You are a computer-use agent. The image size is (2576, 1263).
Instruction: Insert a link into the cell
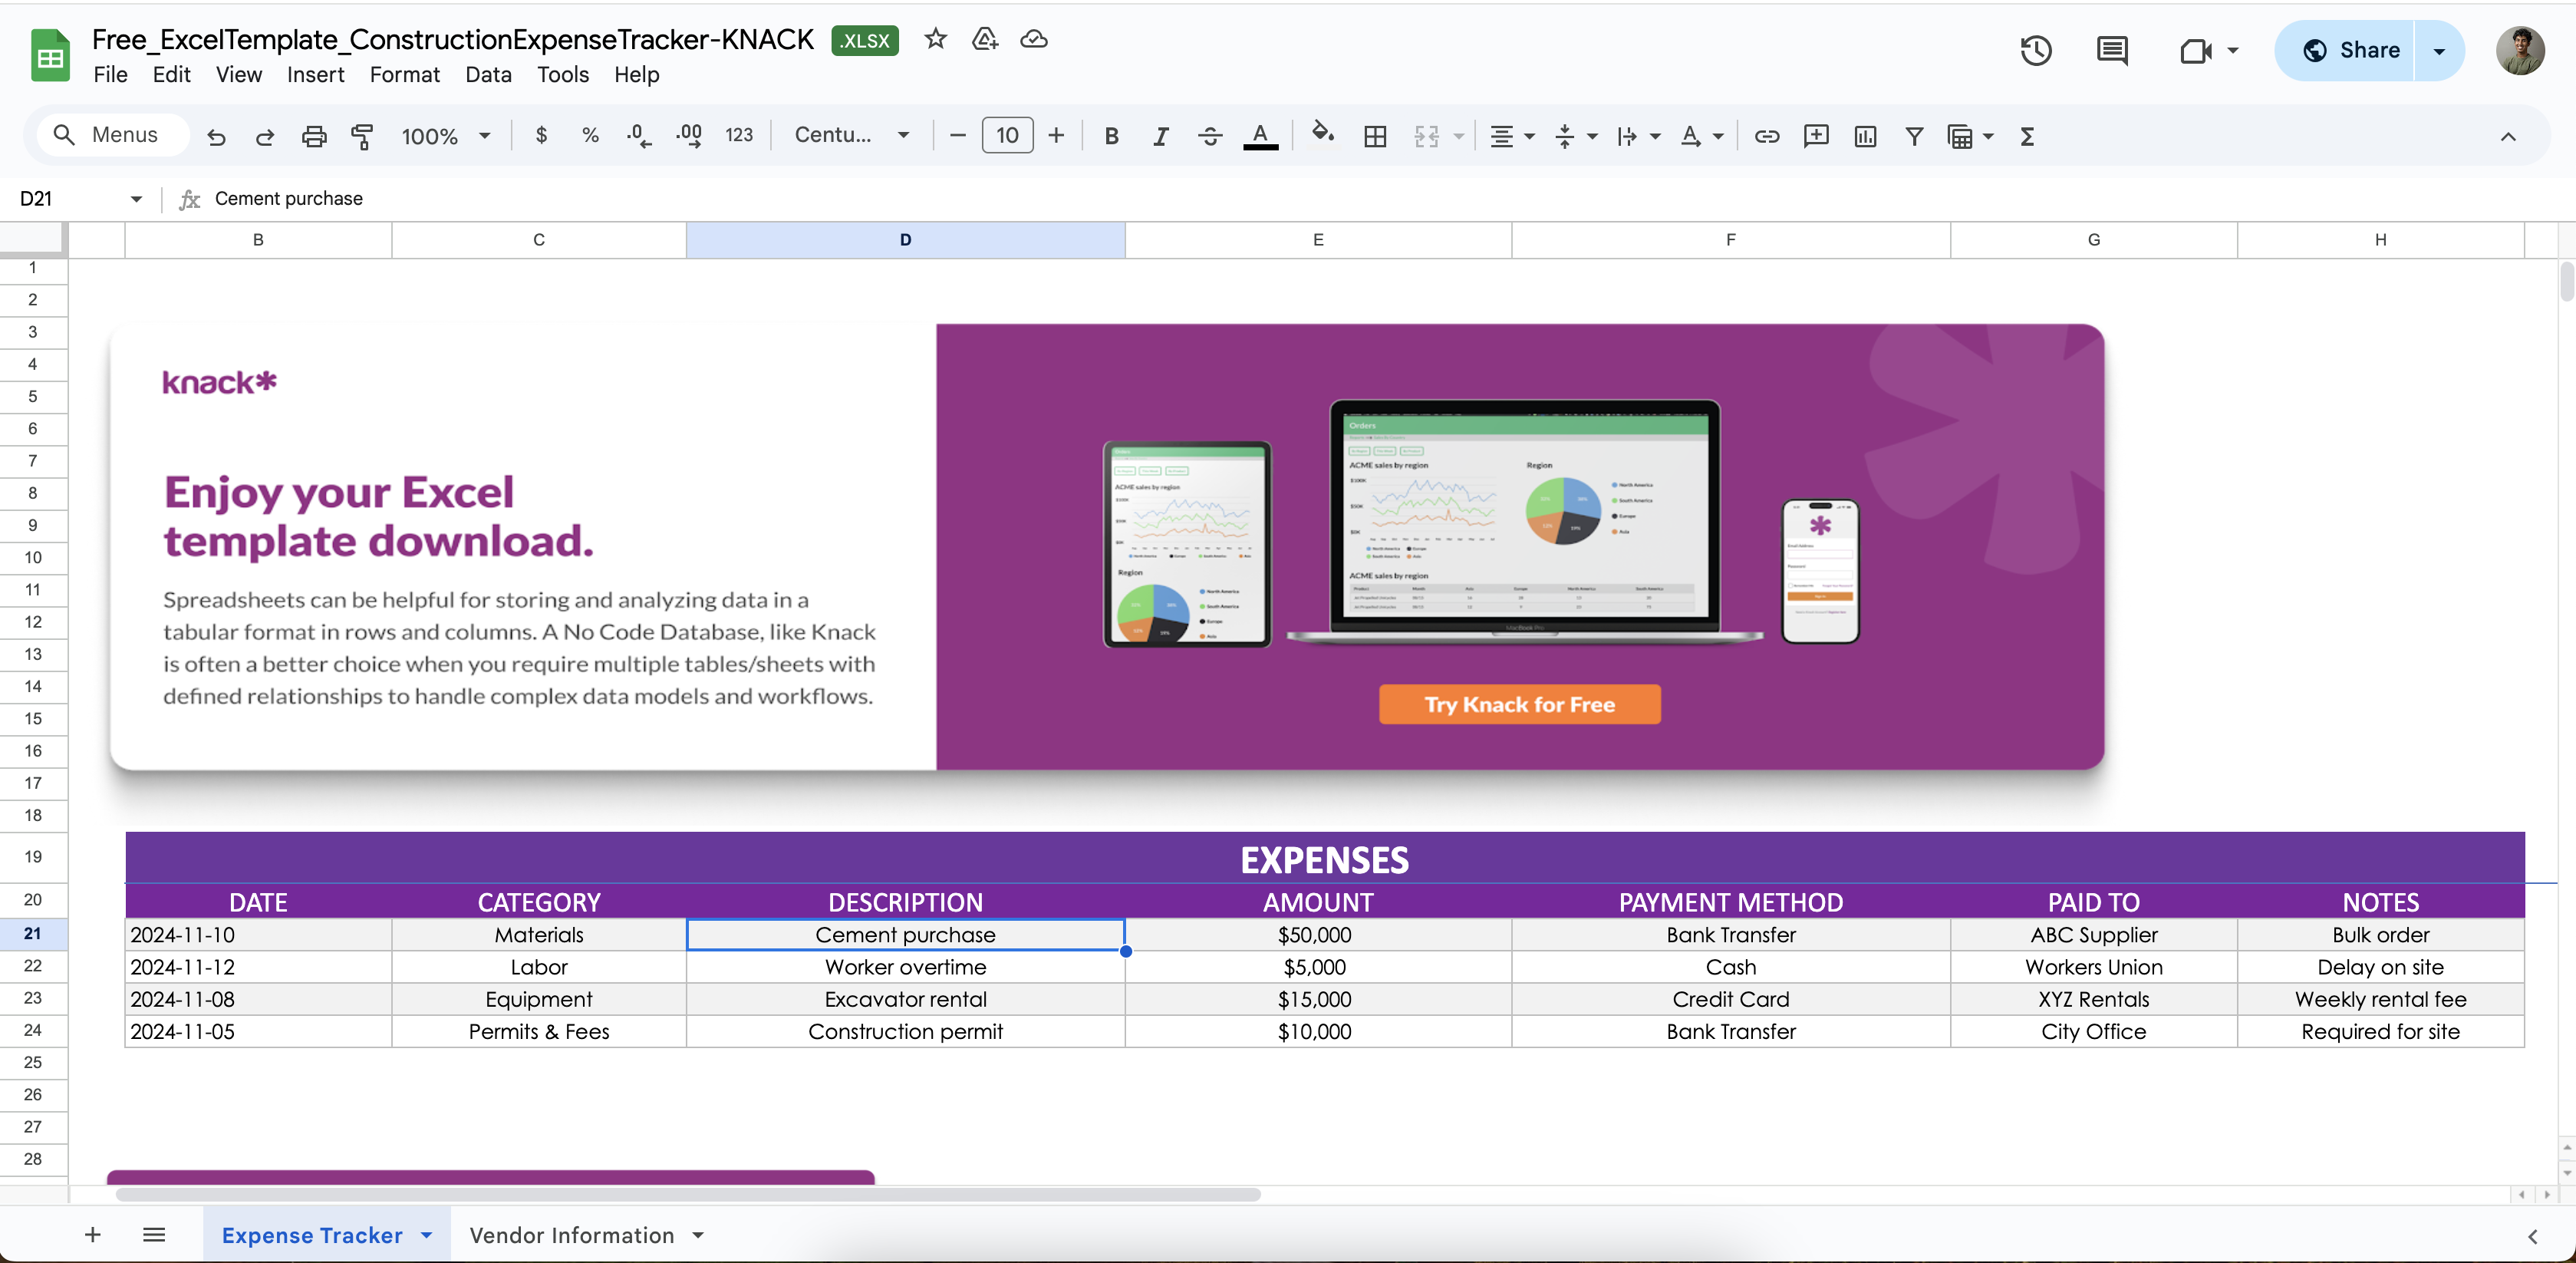[1767, 136]
